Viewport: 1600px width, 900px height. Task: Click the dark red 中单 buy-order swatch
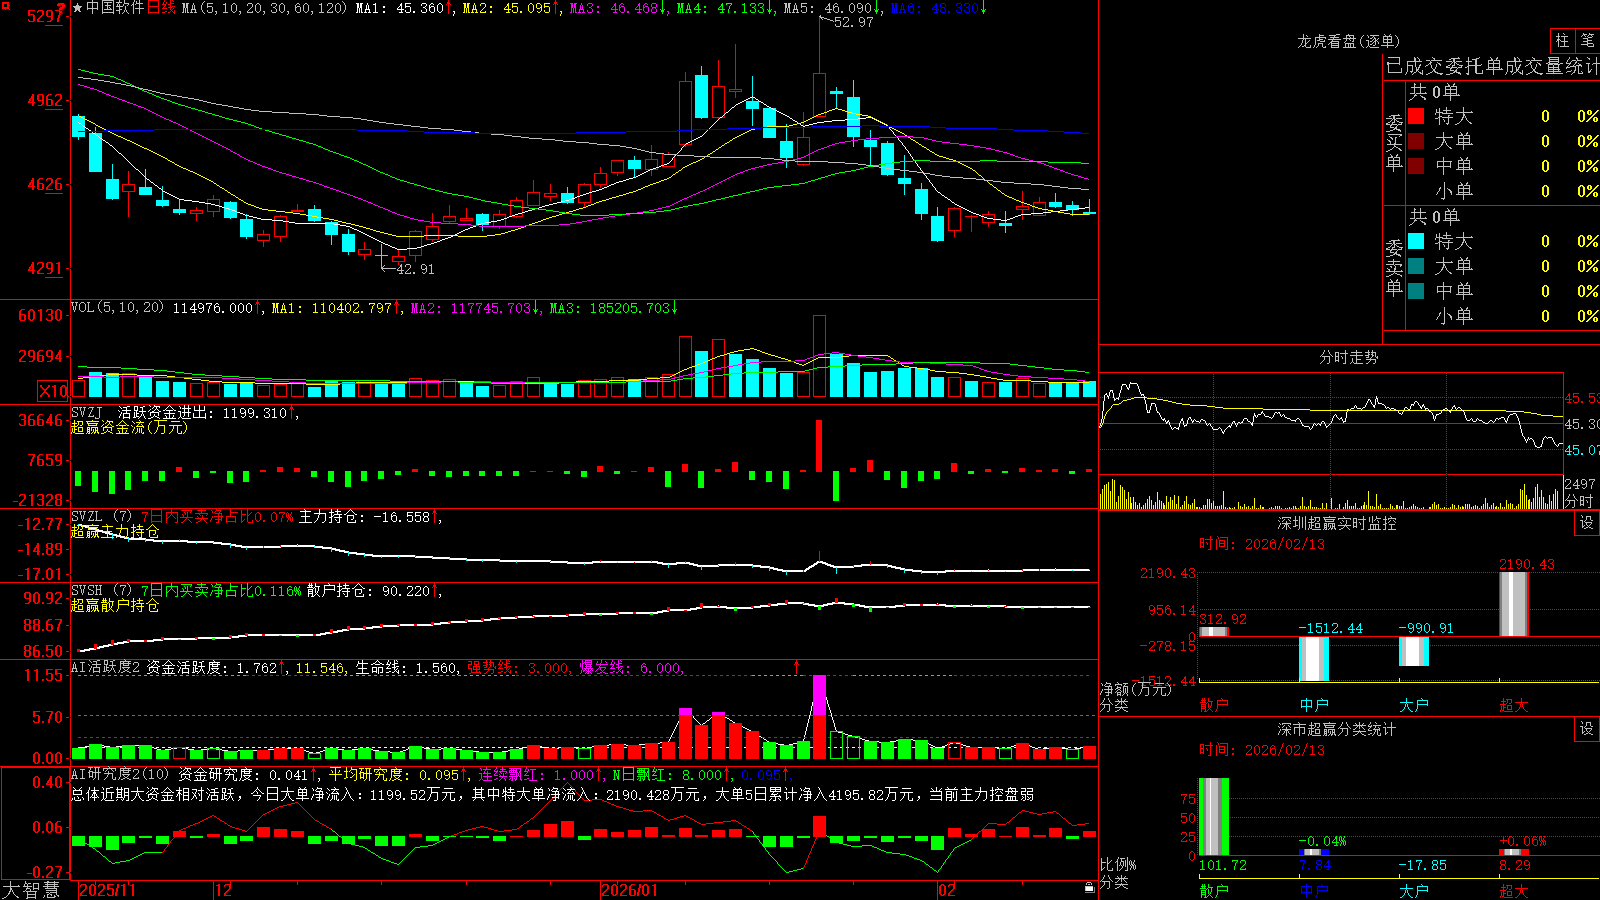[1416, 165]
